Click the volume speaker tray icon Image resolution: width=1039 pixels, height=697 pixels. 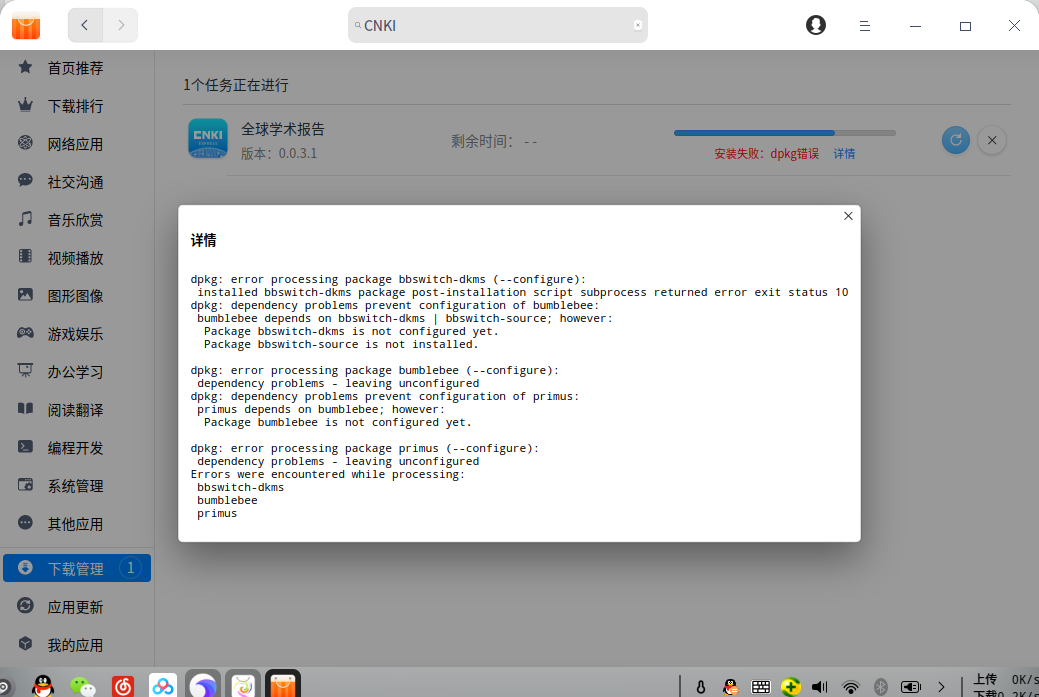(x=820, y=687)
